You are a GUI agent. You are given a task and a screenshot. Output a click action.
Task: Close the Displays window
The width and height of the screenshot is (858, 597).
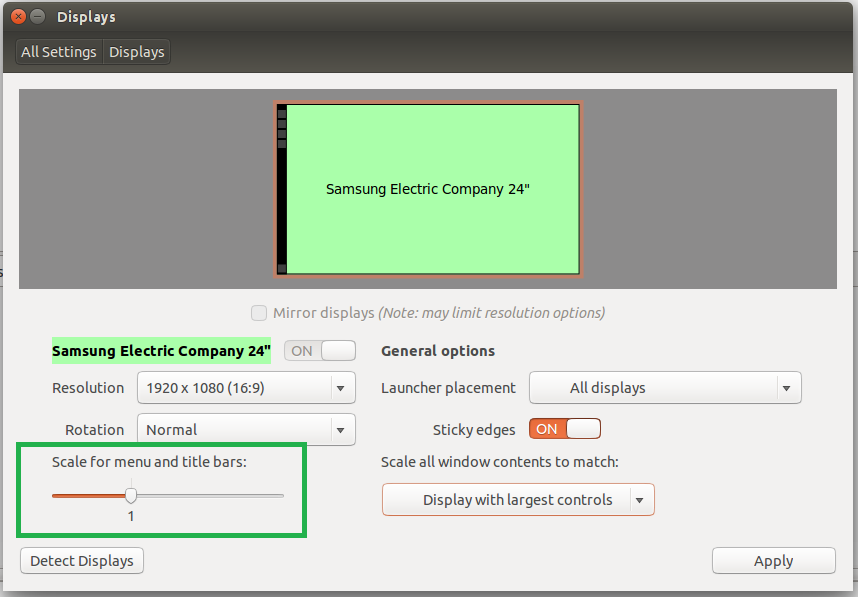(16, 17)
